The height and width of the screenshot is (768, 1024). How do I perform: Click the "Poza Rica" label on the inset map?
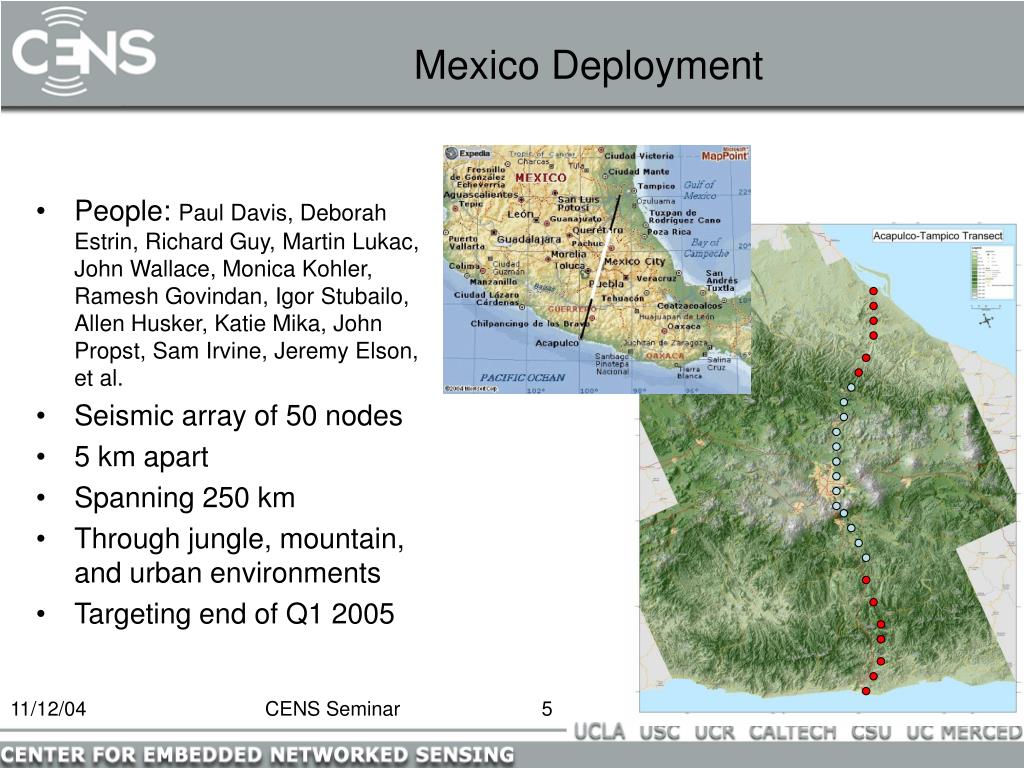tap(669, 232)
